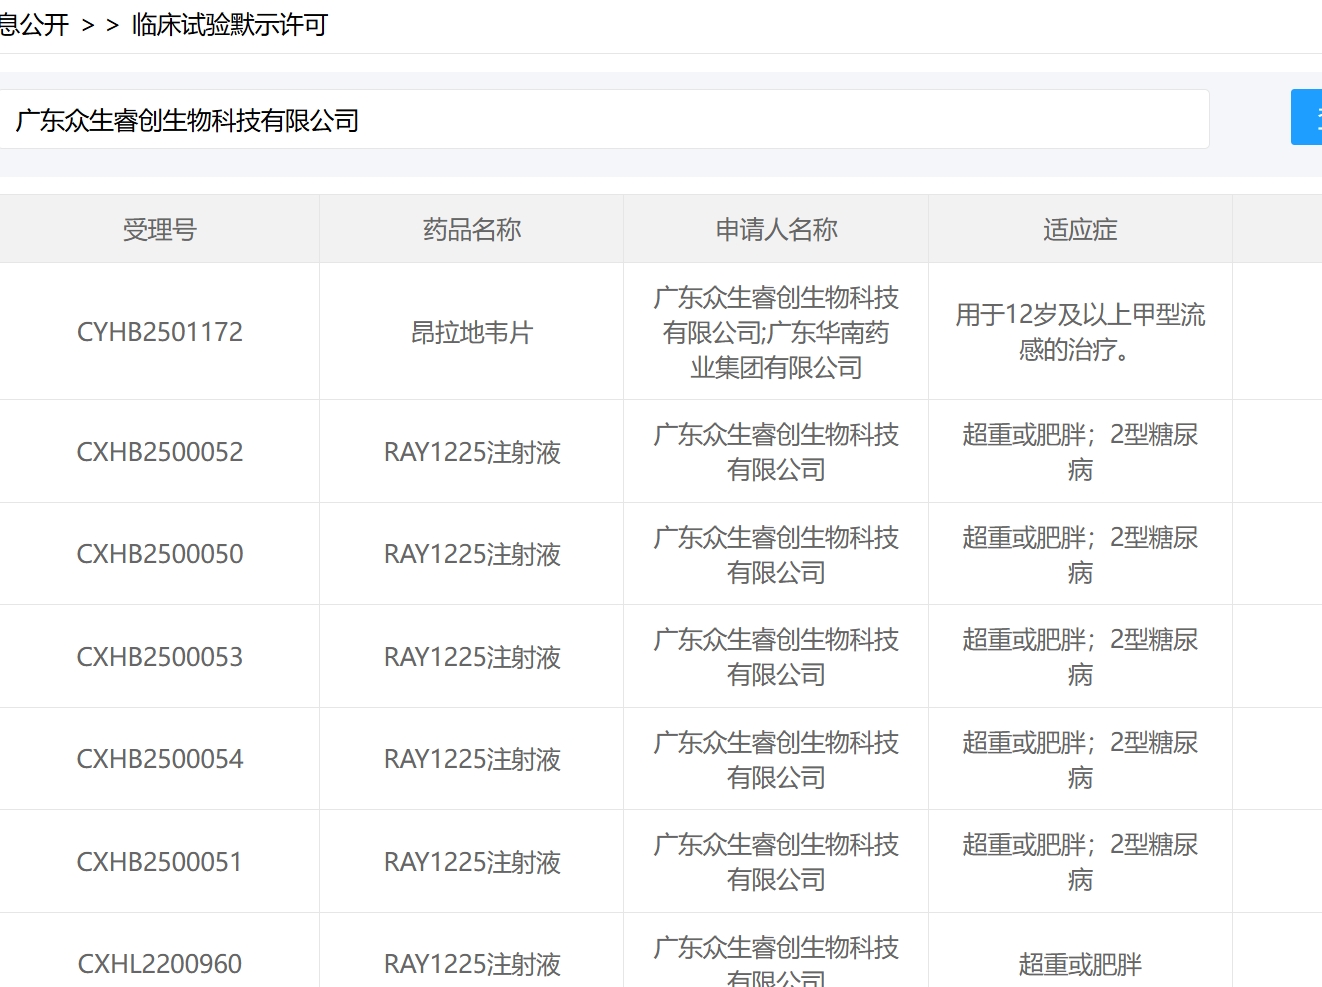Click applicant name in row CXHB2500051
The width and height of the screenshot is (1322, 987).
pyautogui.click(x=776, y=862)
